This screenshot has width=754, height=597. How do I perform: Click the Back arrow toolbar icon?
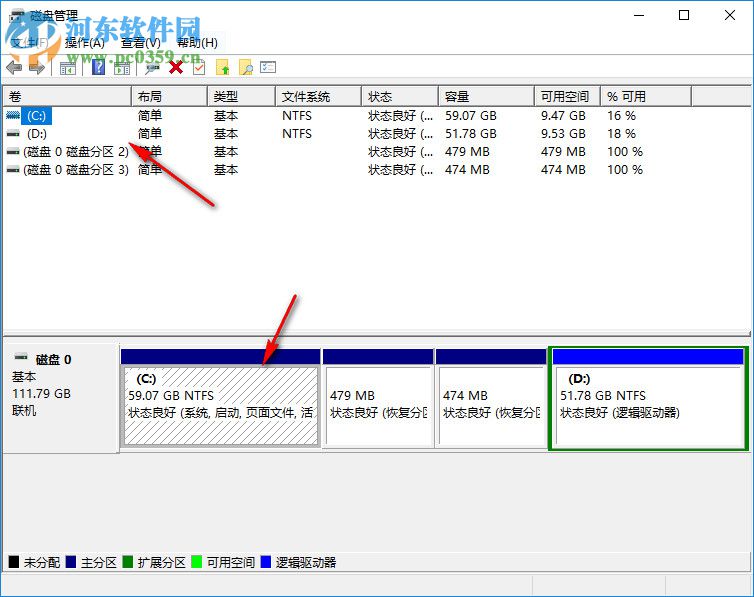tap(14, 68)
